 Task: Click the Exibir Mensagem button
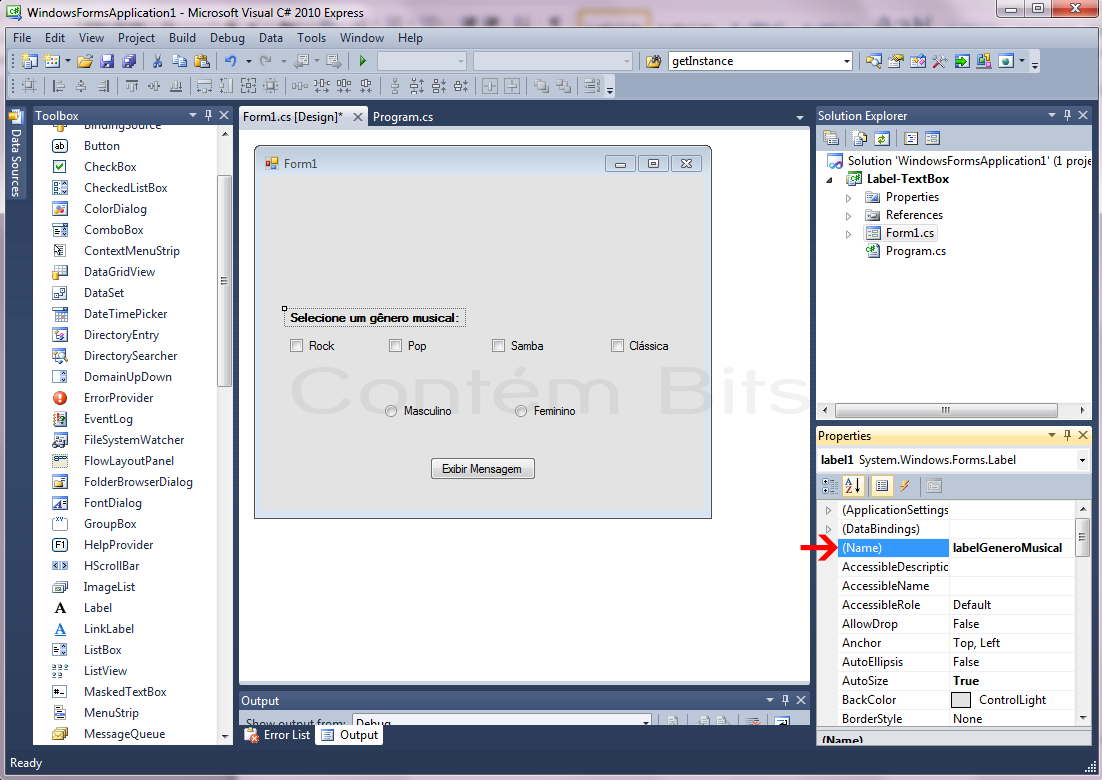pos(482,469)
